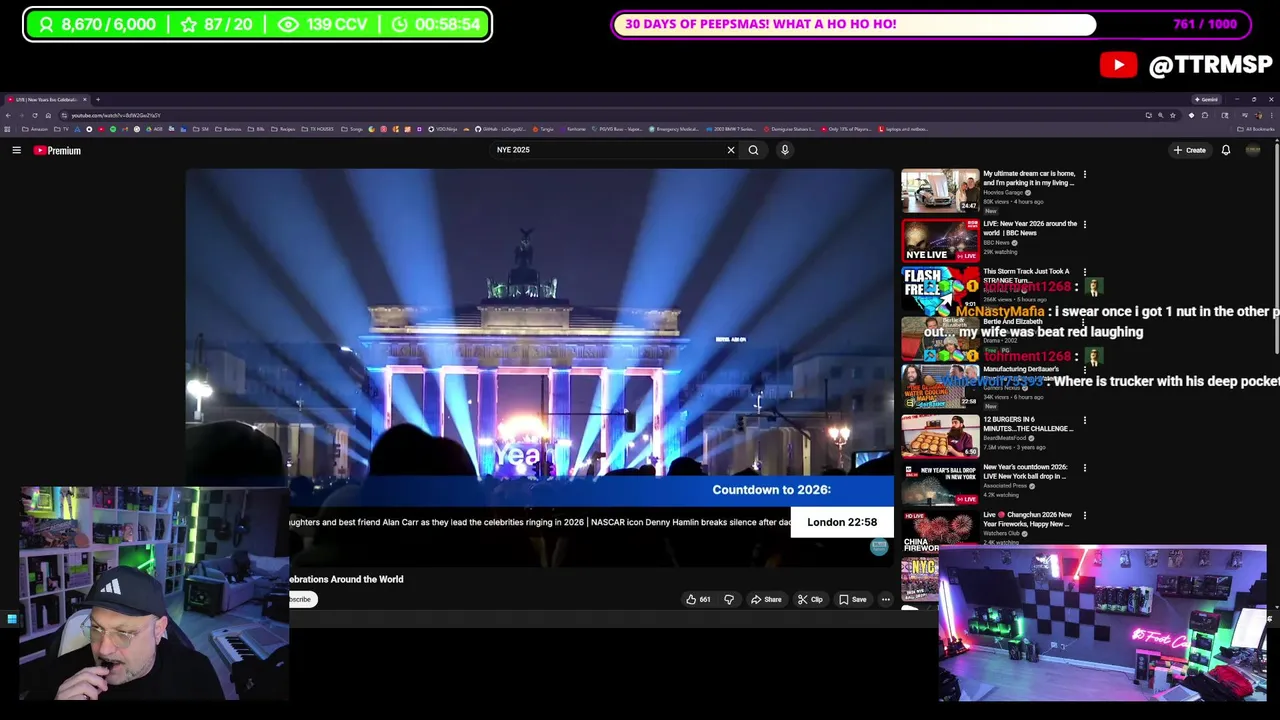Image resolution: width=1280 pixels, height=720 pixels.
Task: Open the GitHub bookmark
Action: click(x=501, y=129)
